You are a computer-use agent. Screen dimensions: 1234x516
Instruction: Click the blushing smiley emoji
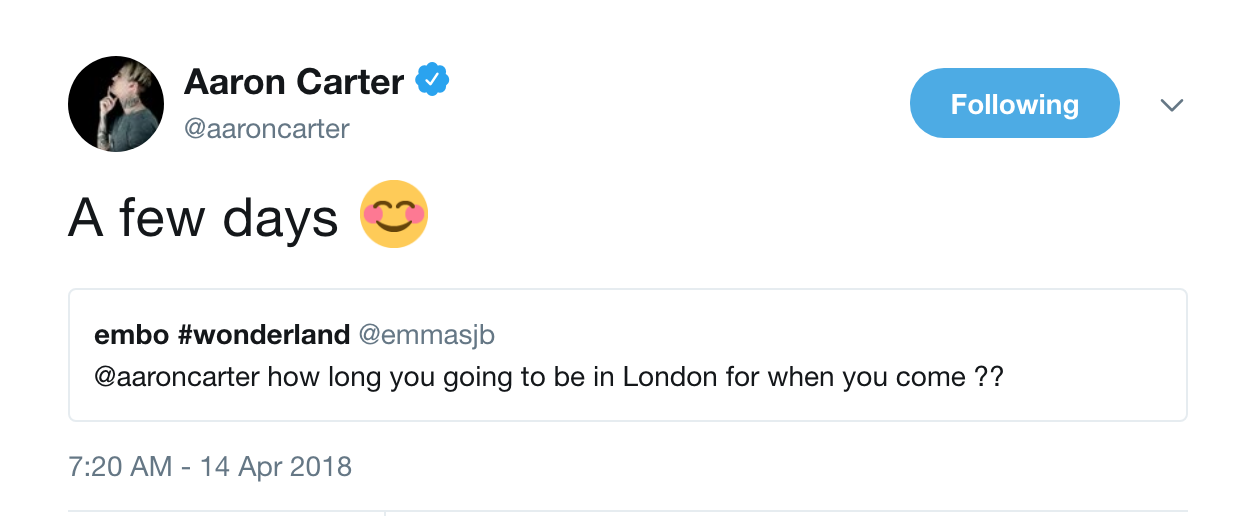(x=394, y=215)
